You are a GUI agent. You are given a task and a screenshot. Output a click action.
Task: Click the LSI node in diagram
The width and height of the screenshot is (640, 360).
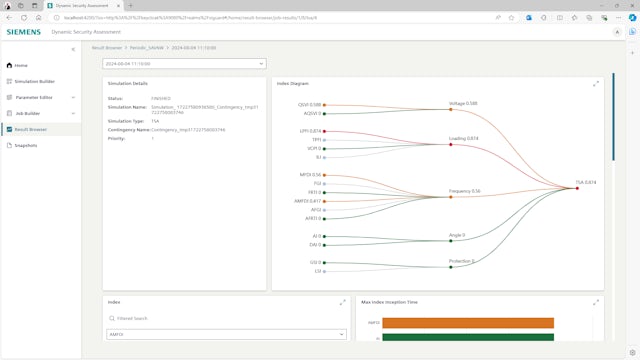pos(324,271)
